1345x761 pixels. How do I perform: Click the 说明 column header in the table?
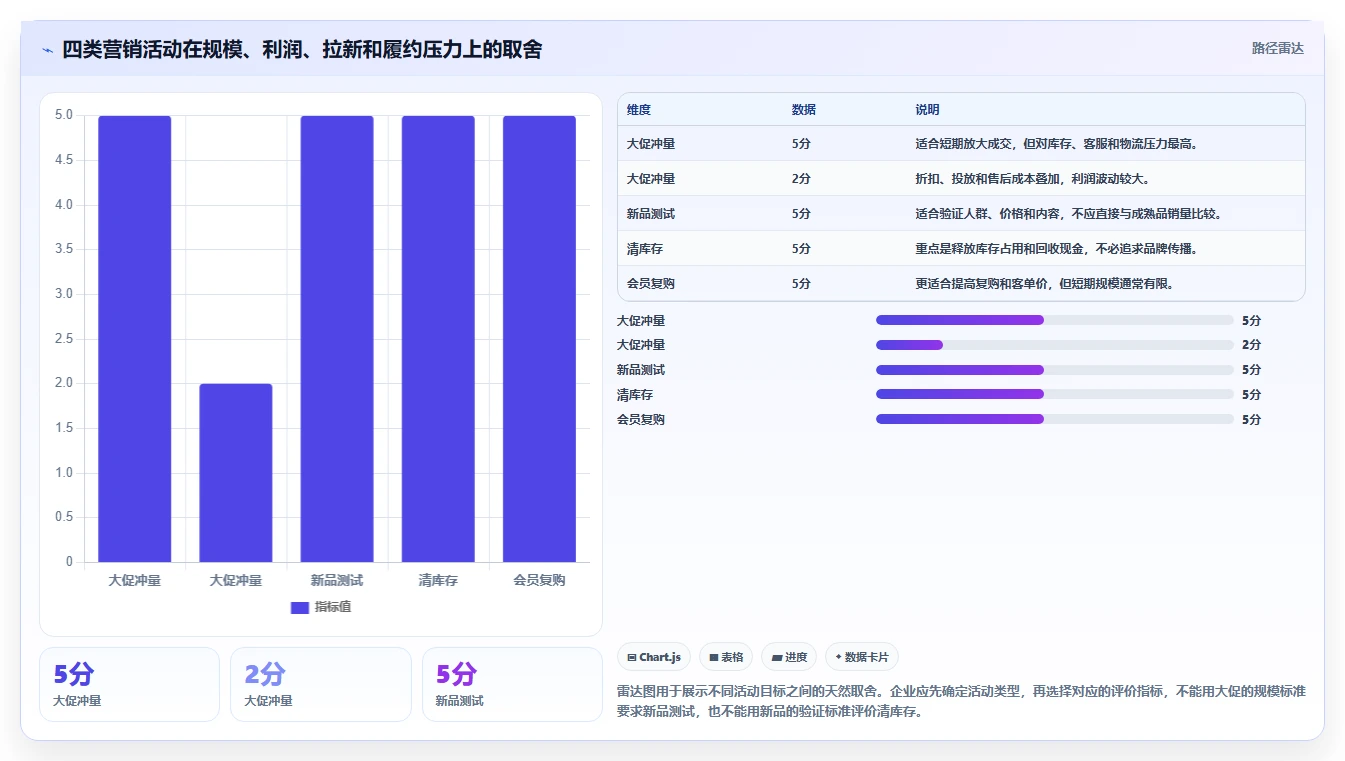pos(927,110)
